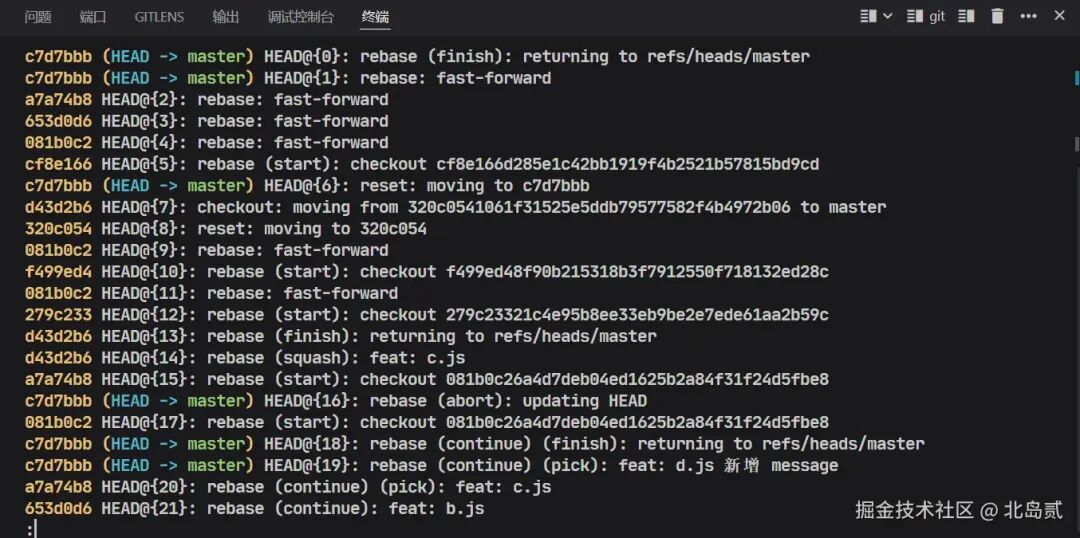
Task: Expand the launch profile dropdown chevron
Action: click(887, 16)
